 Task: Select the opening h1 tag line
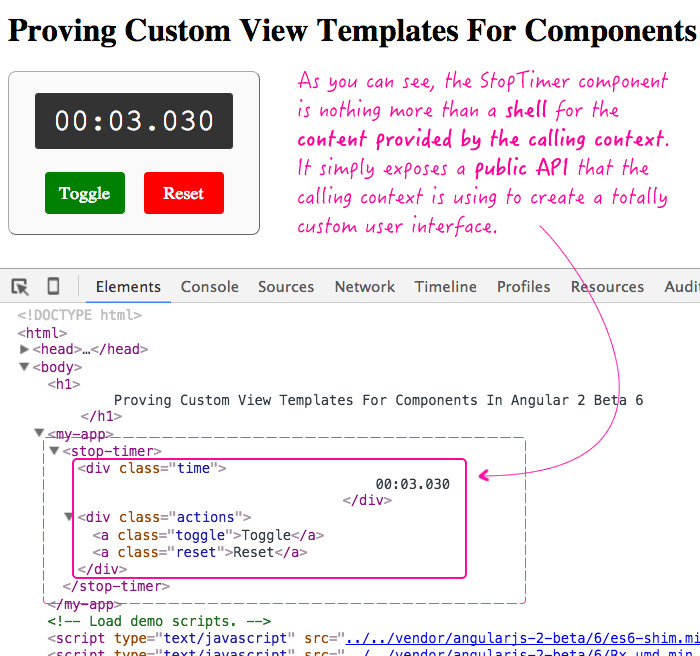(64, 384)
